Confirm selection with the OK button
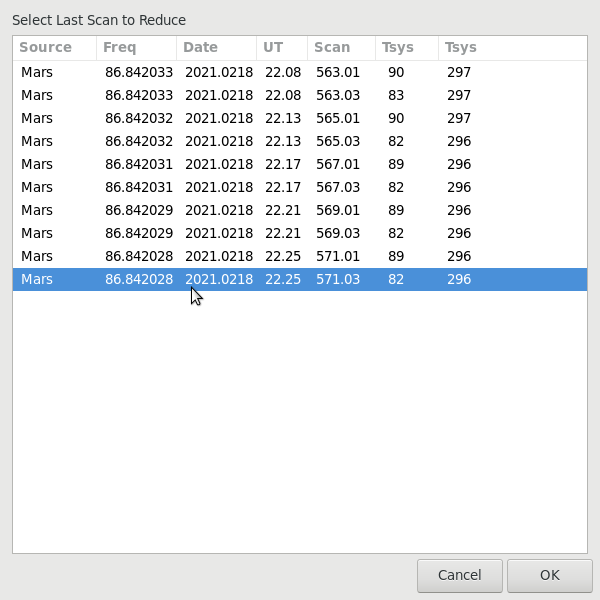Image resolution: width=600 pixels, height=600 pixels. pyautogui.click(x=549, y=575)
